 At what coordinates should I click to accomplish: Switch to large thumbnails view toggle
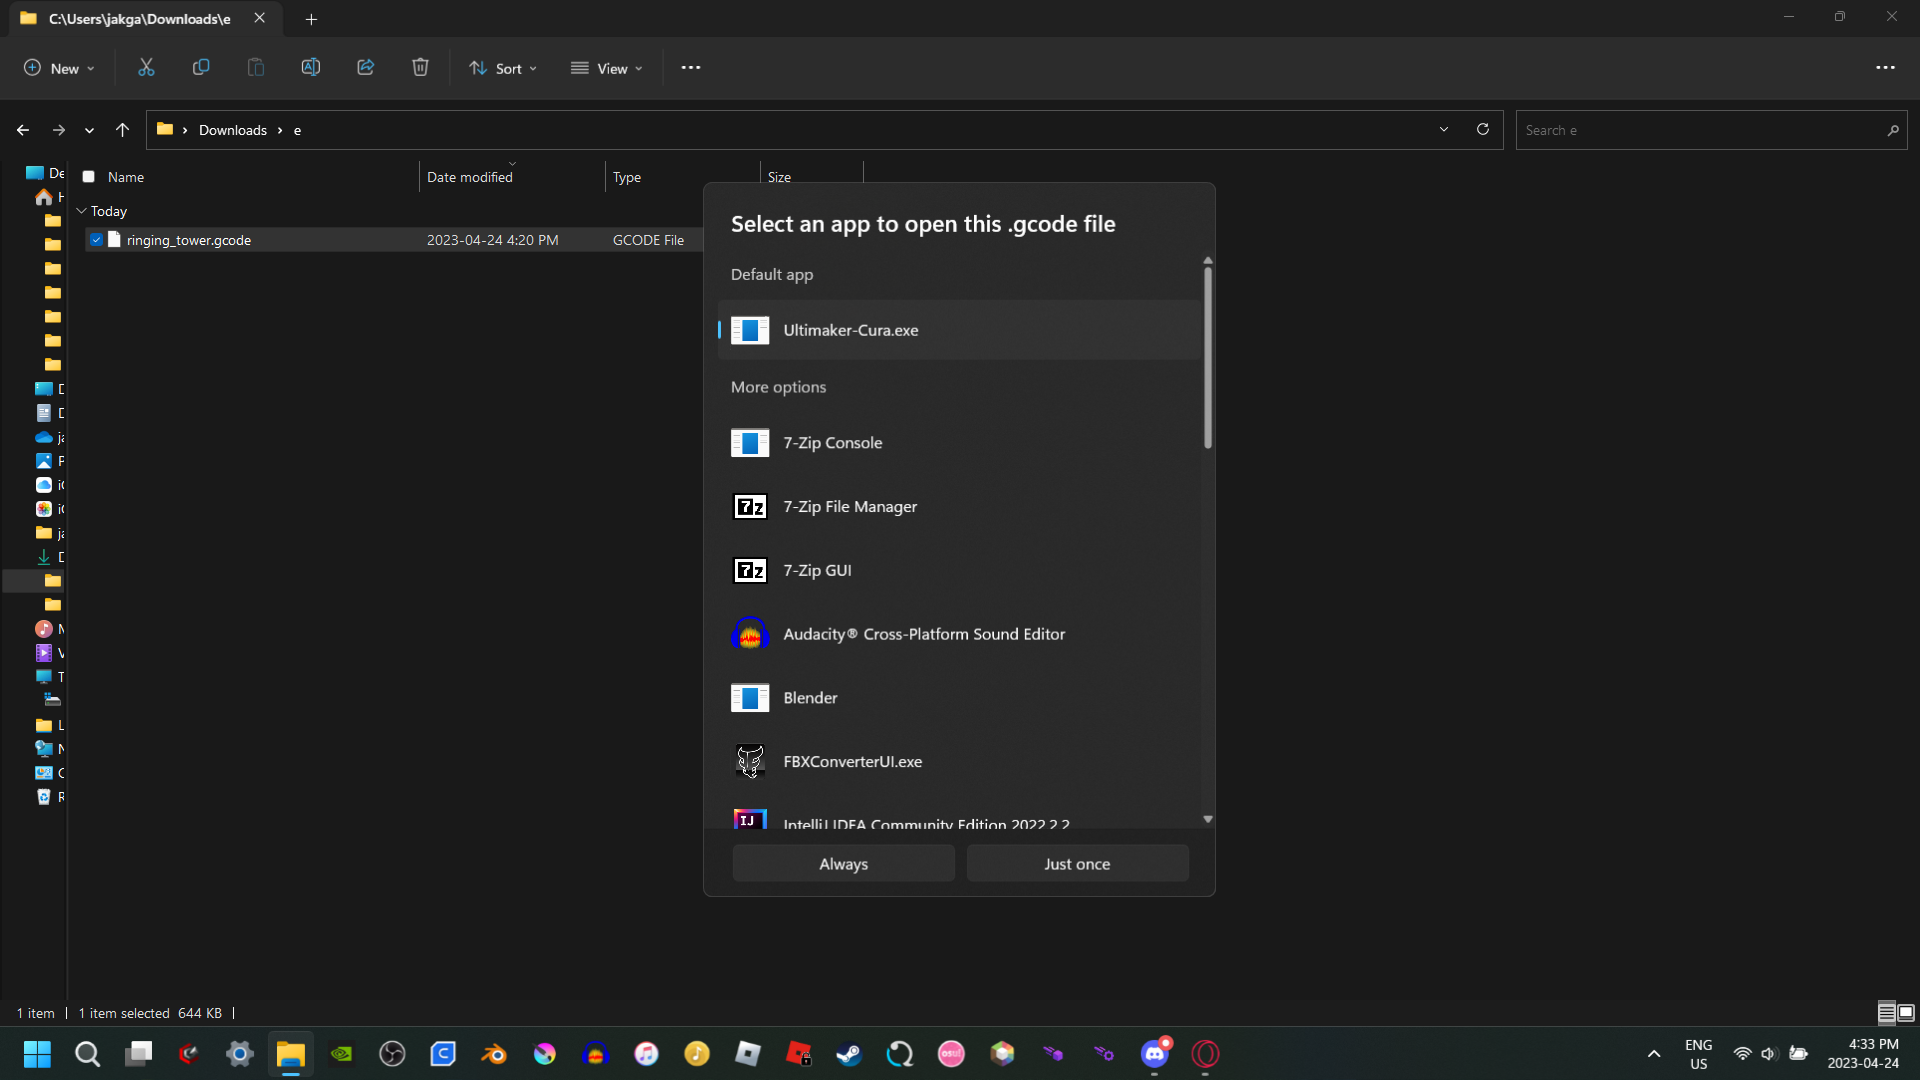(x=1905, y=1012)
